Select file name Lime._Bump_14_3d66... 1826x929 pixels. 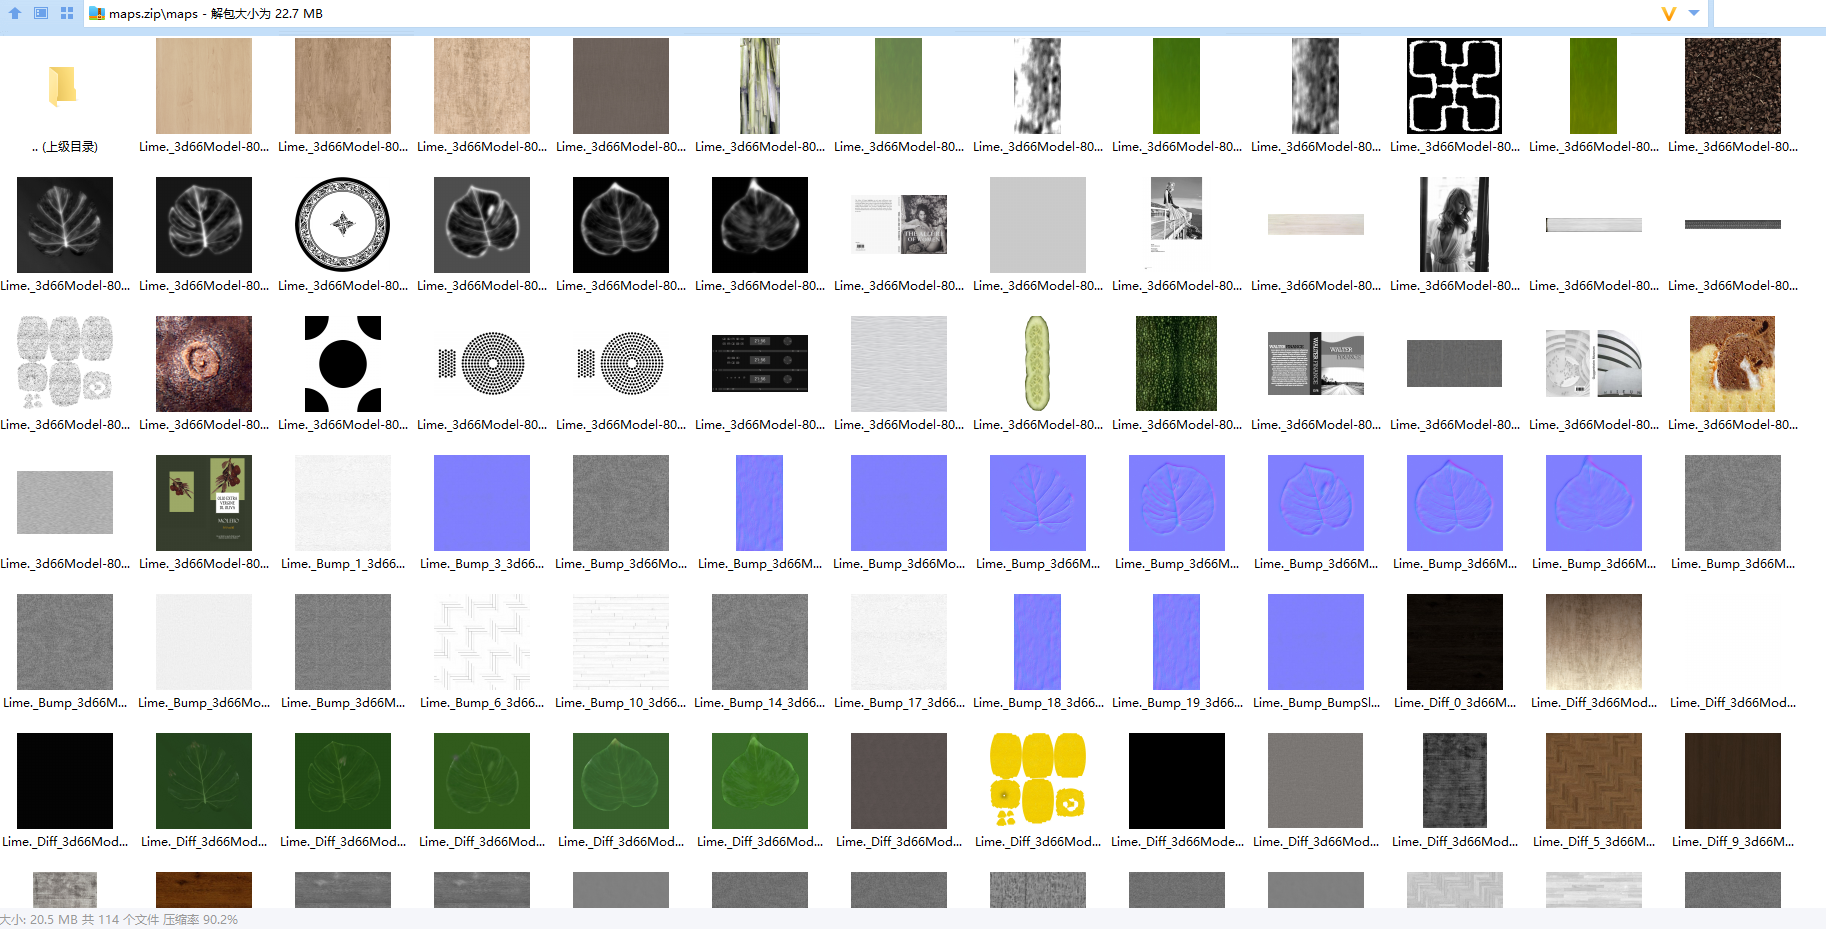pos(760,703)
